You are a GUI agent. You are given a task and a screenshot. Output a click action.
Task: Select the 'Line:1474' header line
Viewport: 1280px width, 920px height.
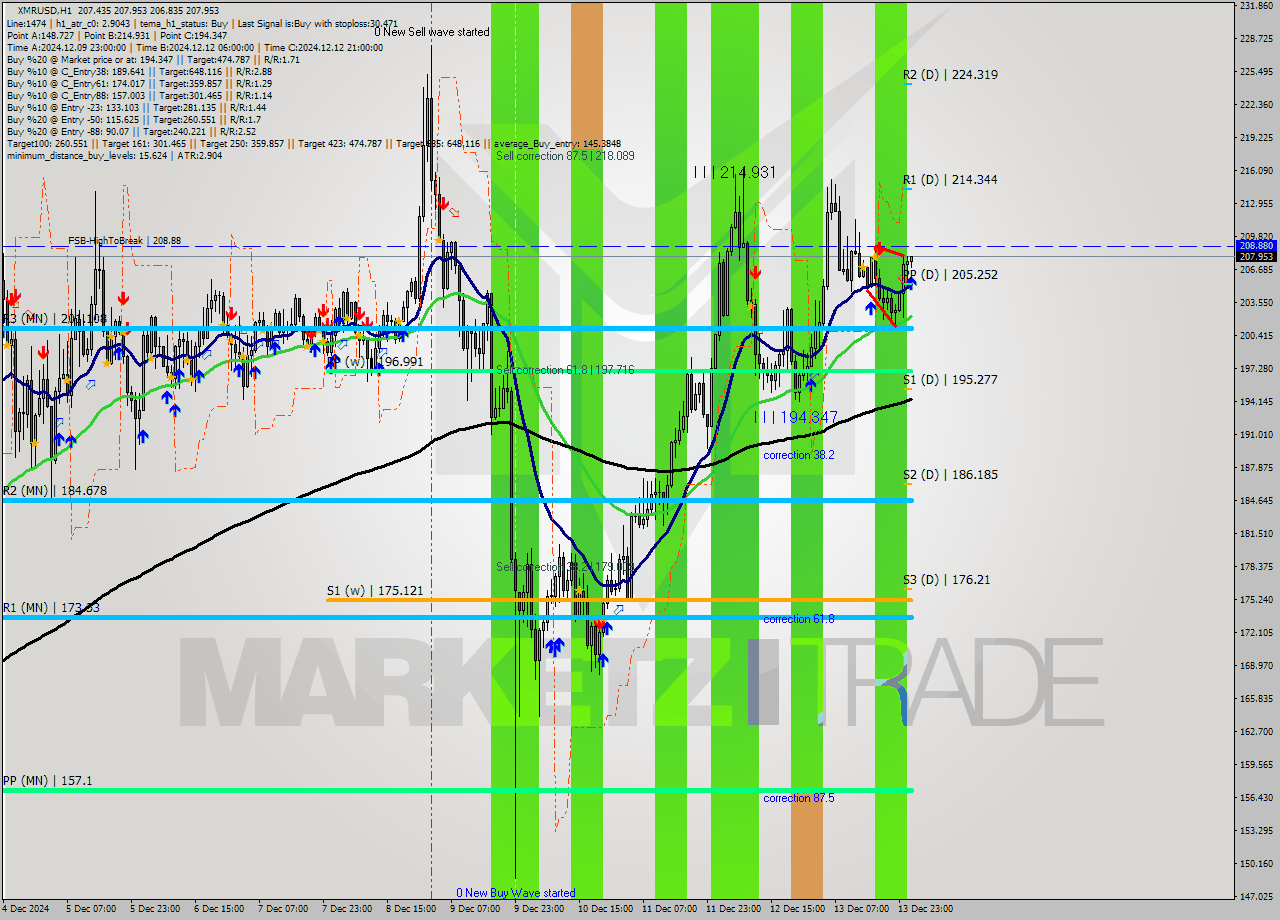202,24
